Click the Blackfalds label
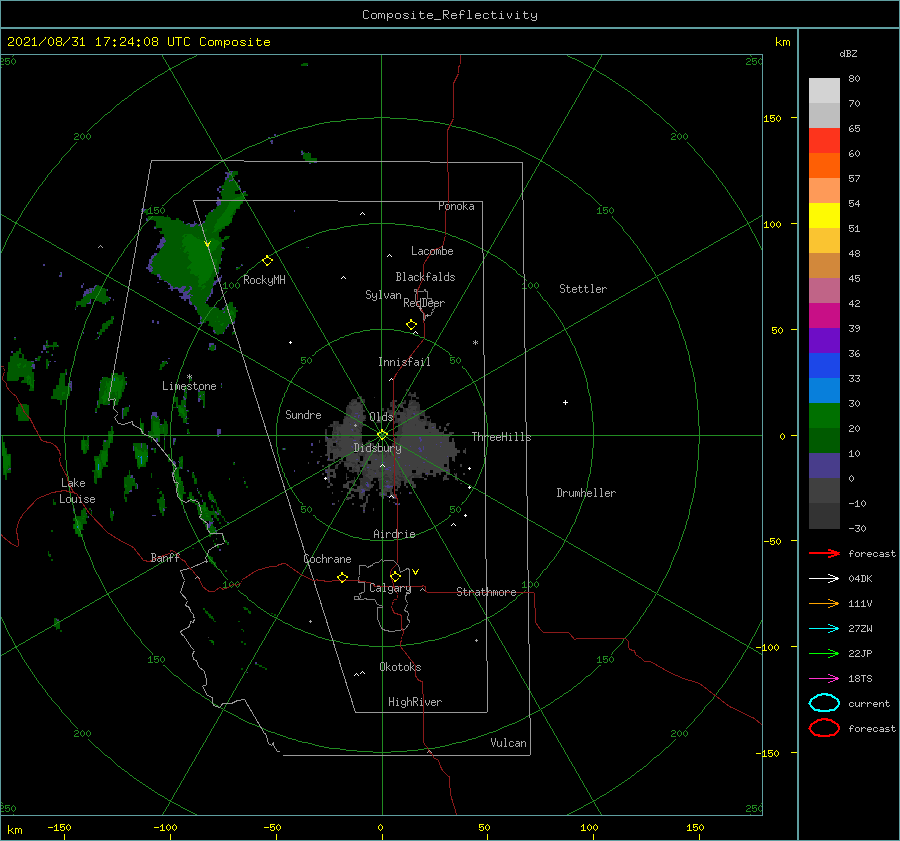900x841 pixels. tap(425, 277)
